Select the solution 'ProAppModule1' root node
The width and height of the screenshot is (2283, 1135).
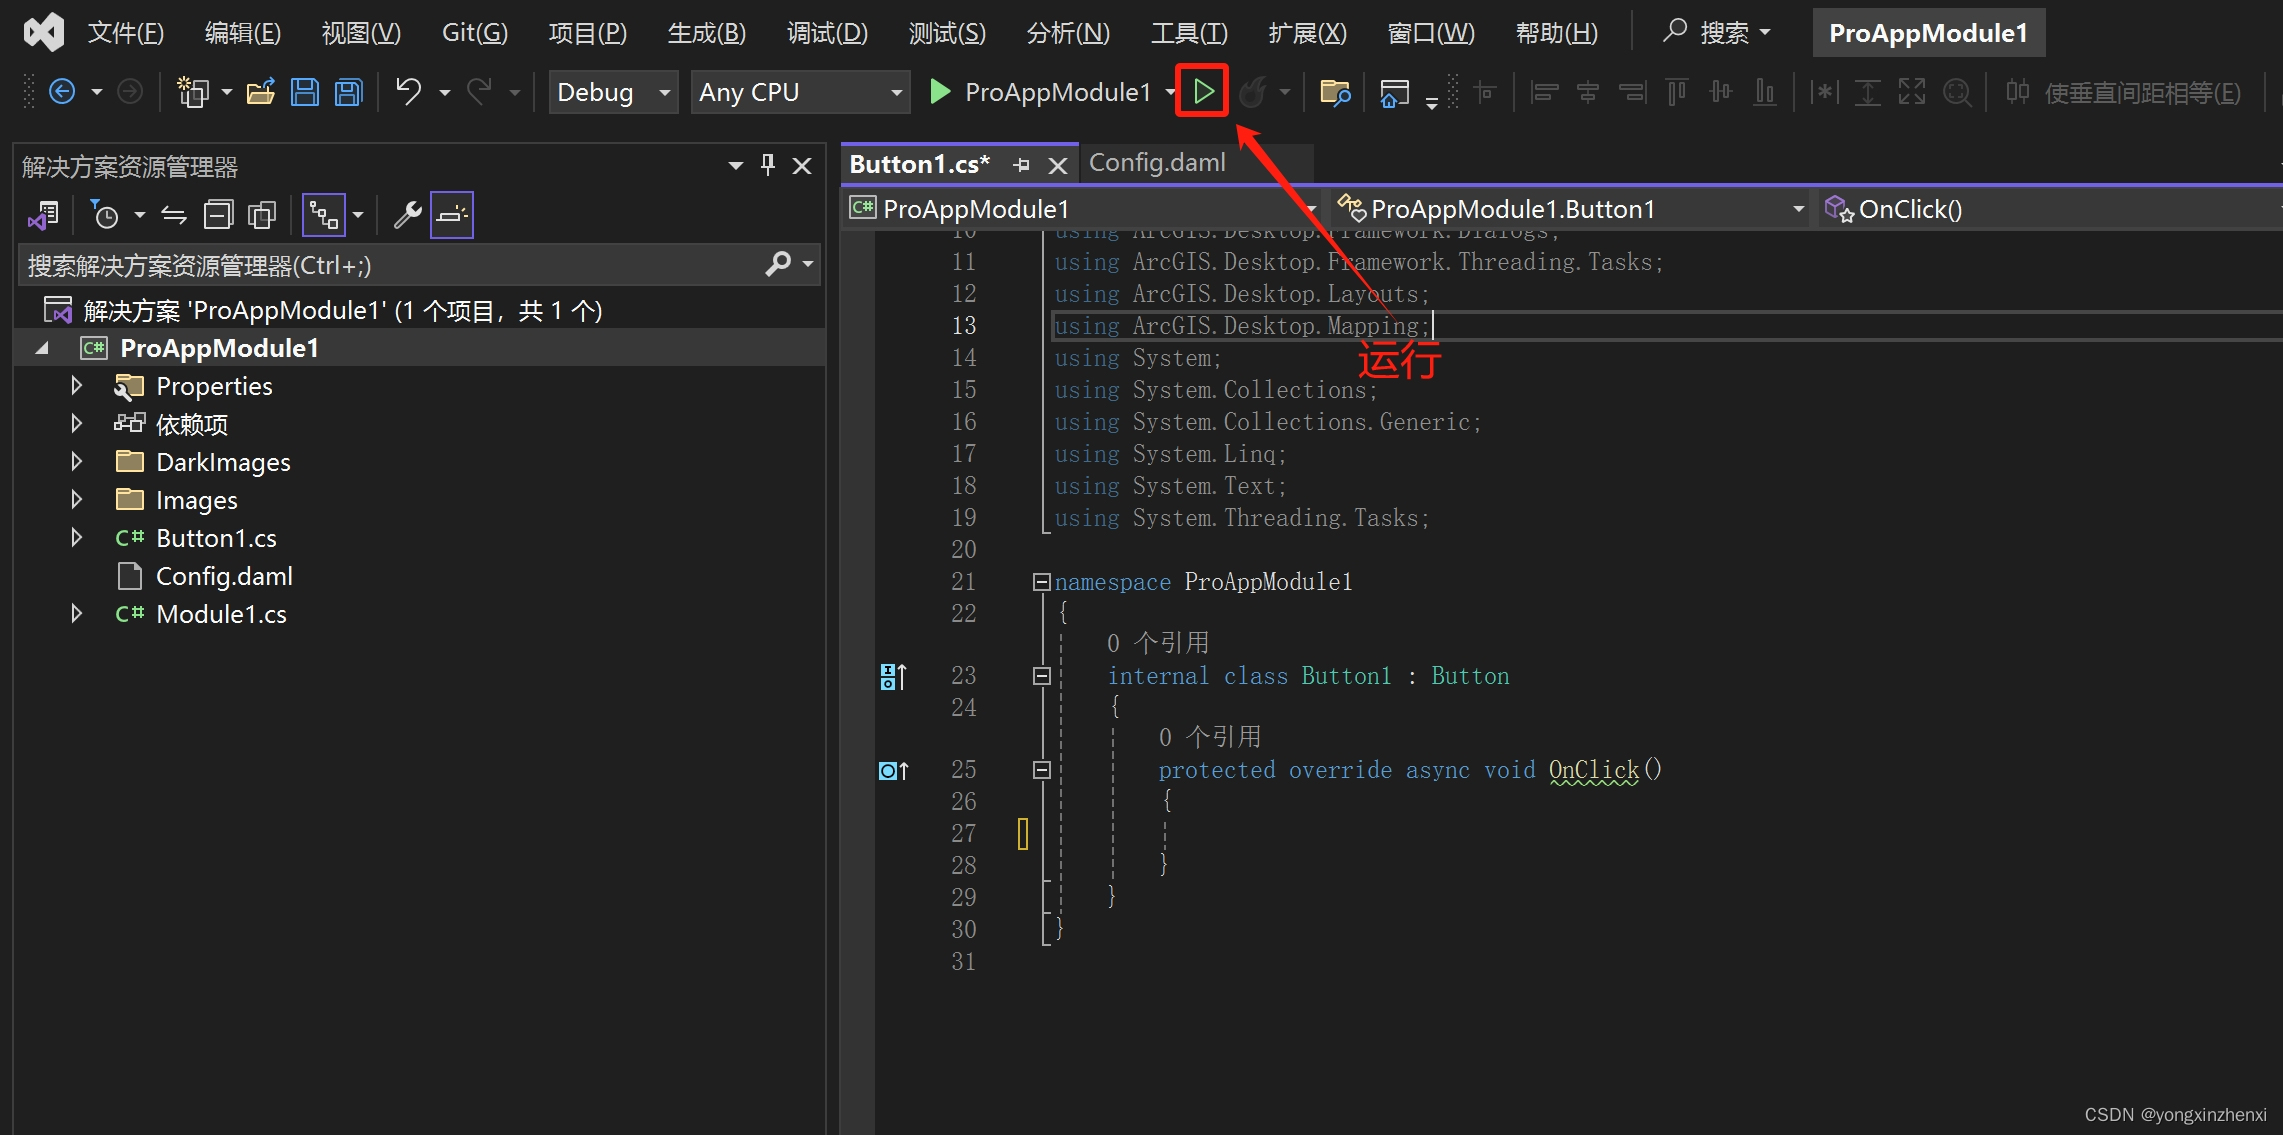coord(342,310)
